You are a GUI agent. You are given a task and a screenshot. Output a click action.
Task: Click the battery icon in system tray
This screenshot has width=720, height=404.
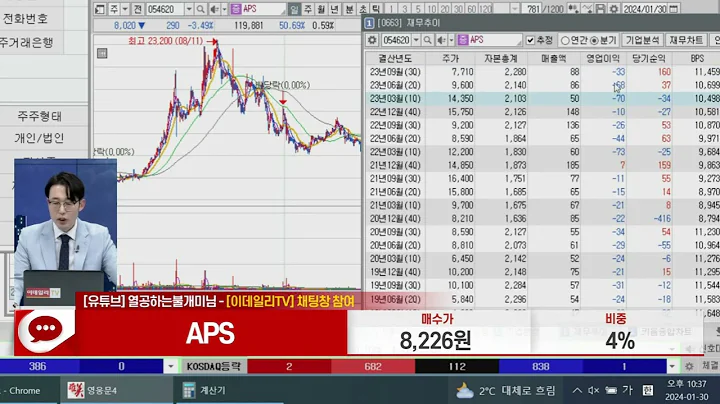click(611, 390)
